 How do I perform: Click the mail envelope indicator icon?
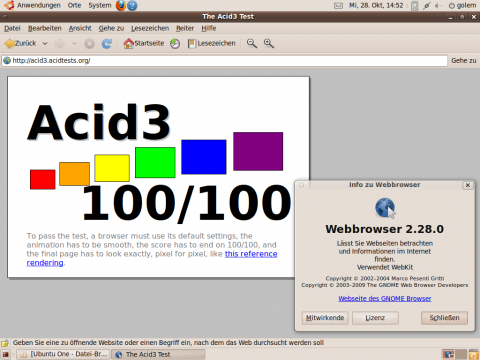(338, 5)
